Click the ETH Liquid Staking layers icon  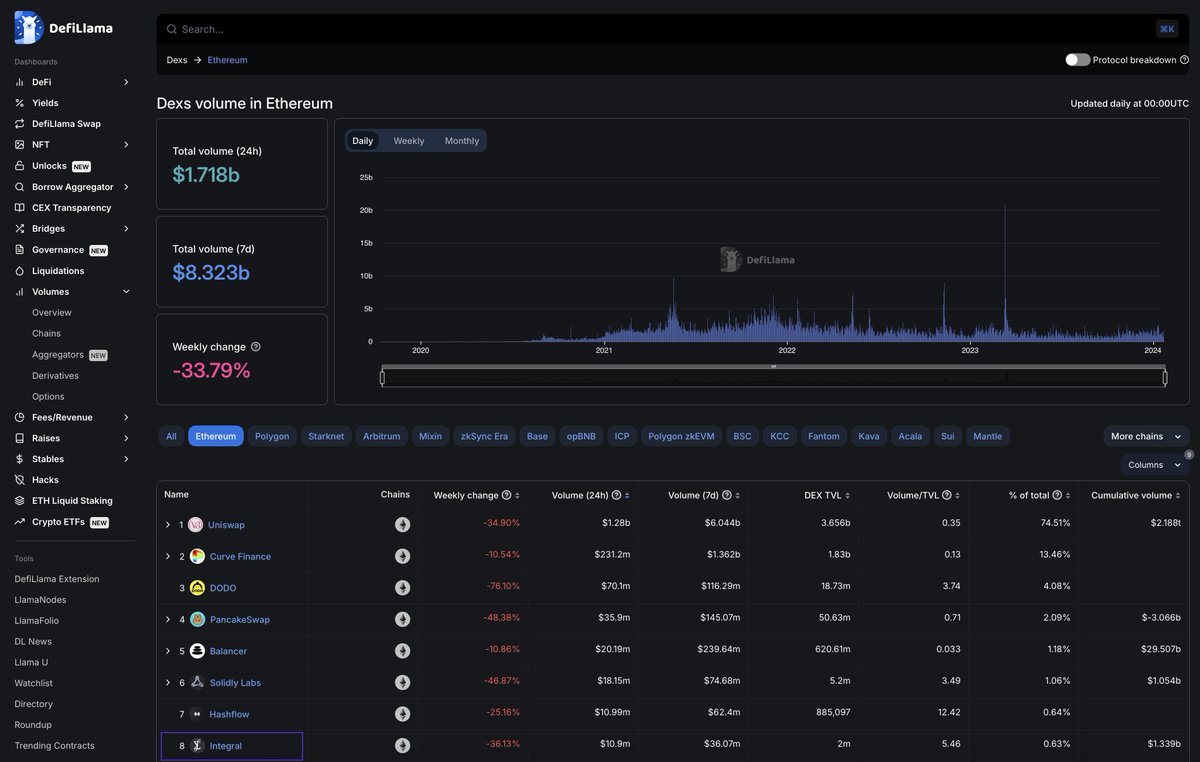coord(20,501)
